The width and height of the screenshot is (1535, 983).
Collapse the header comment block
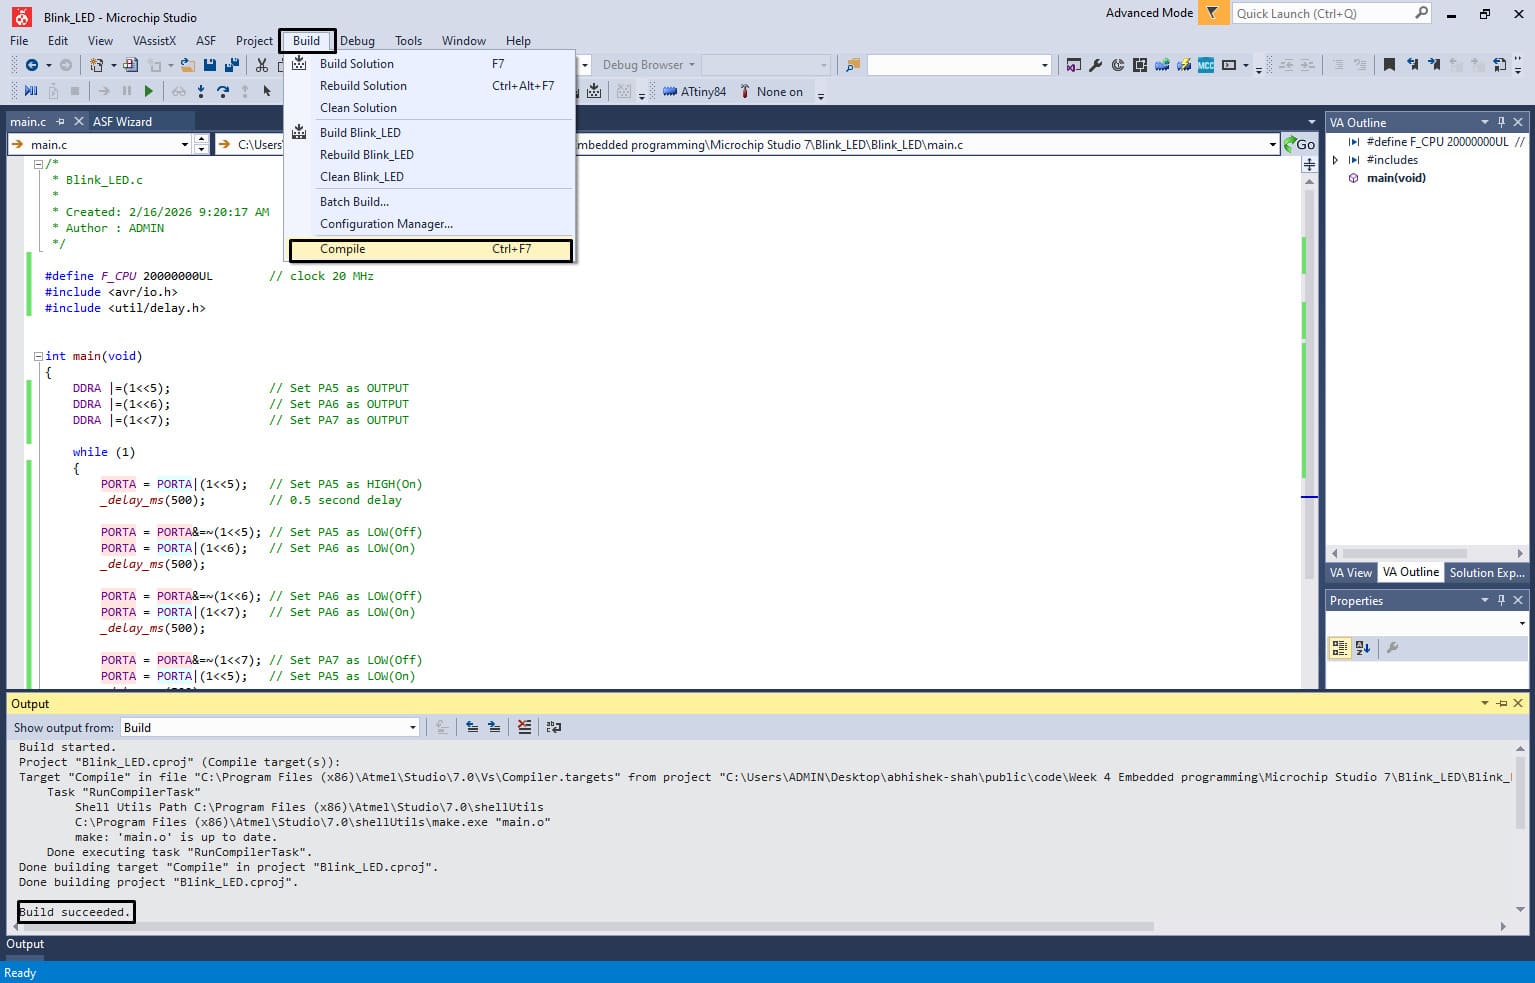coord(39,163)
